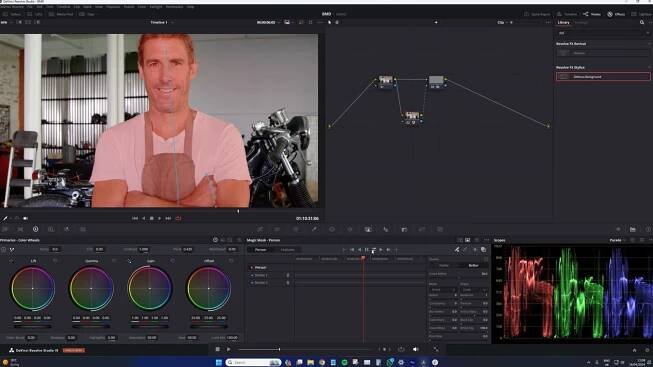Open the Color Wheels palette icon
Viewport: 653px width, 367px height.
pyautogui.click(x=35, y=229)
